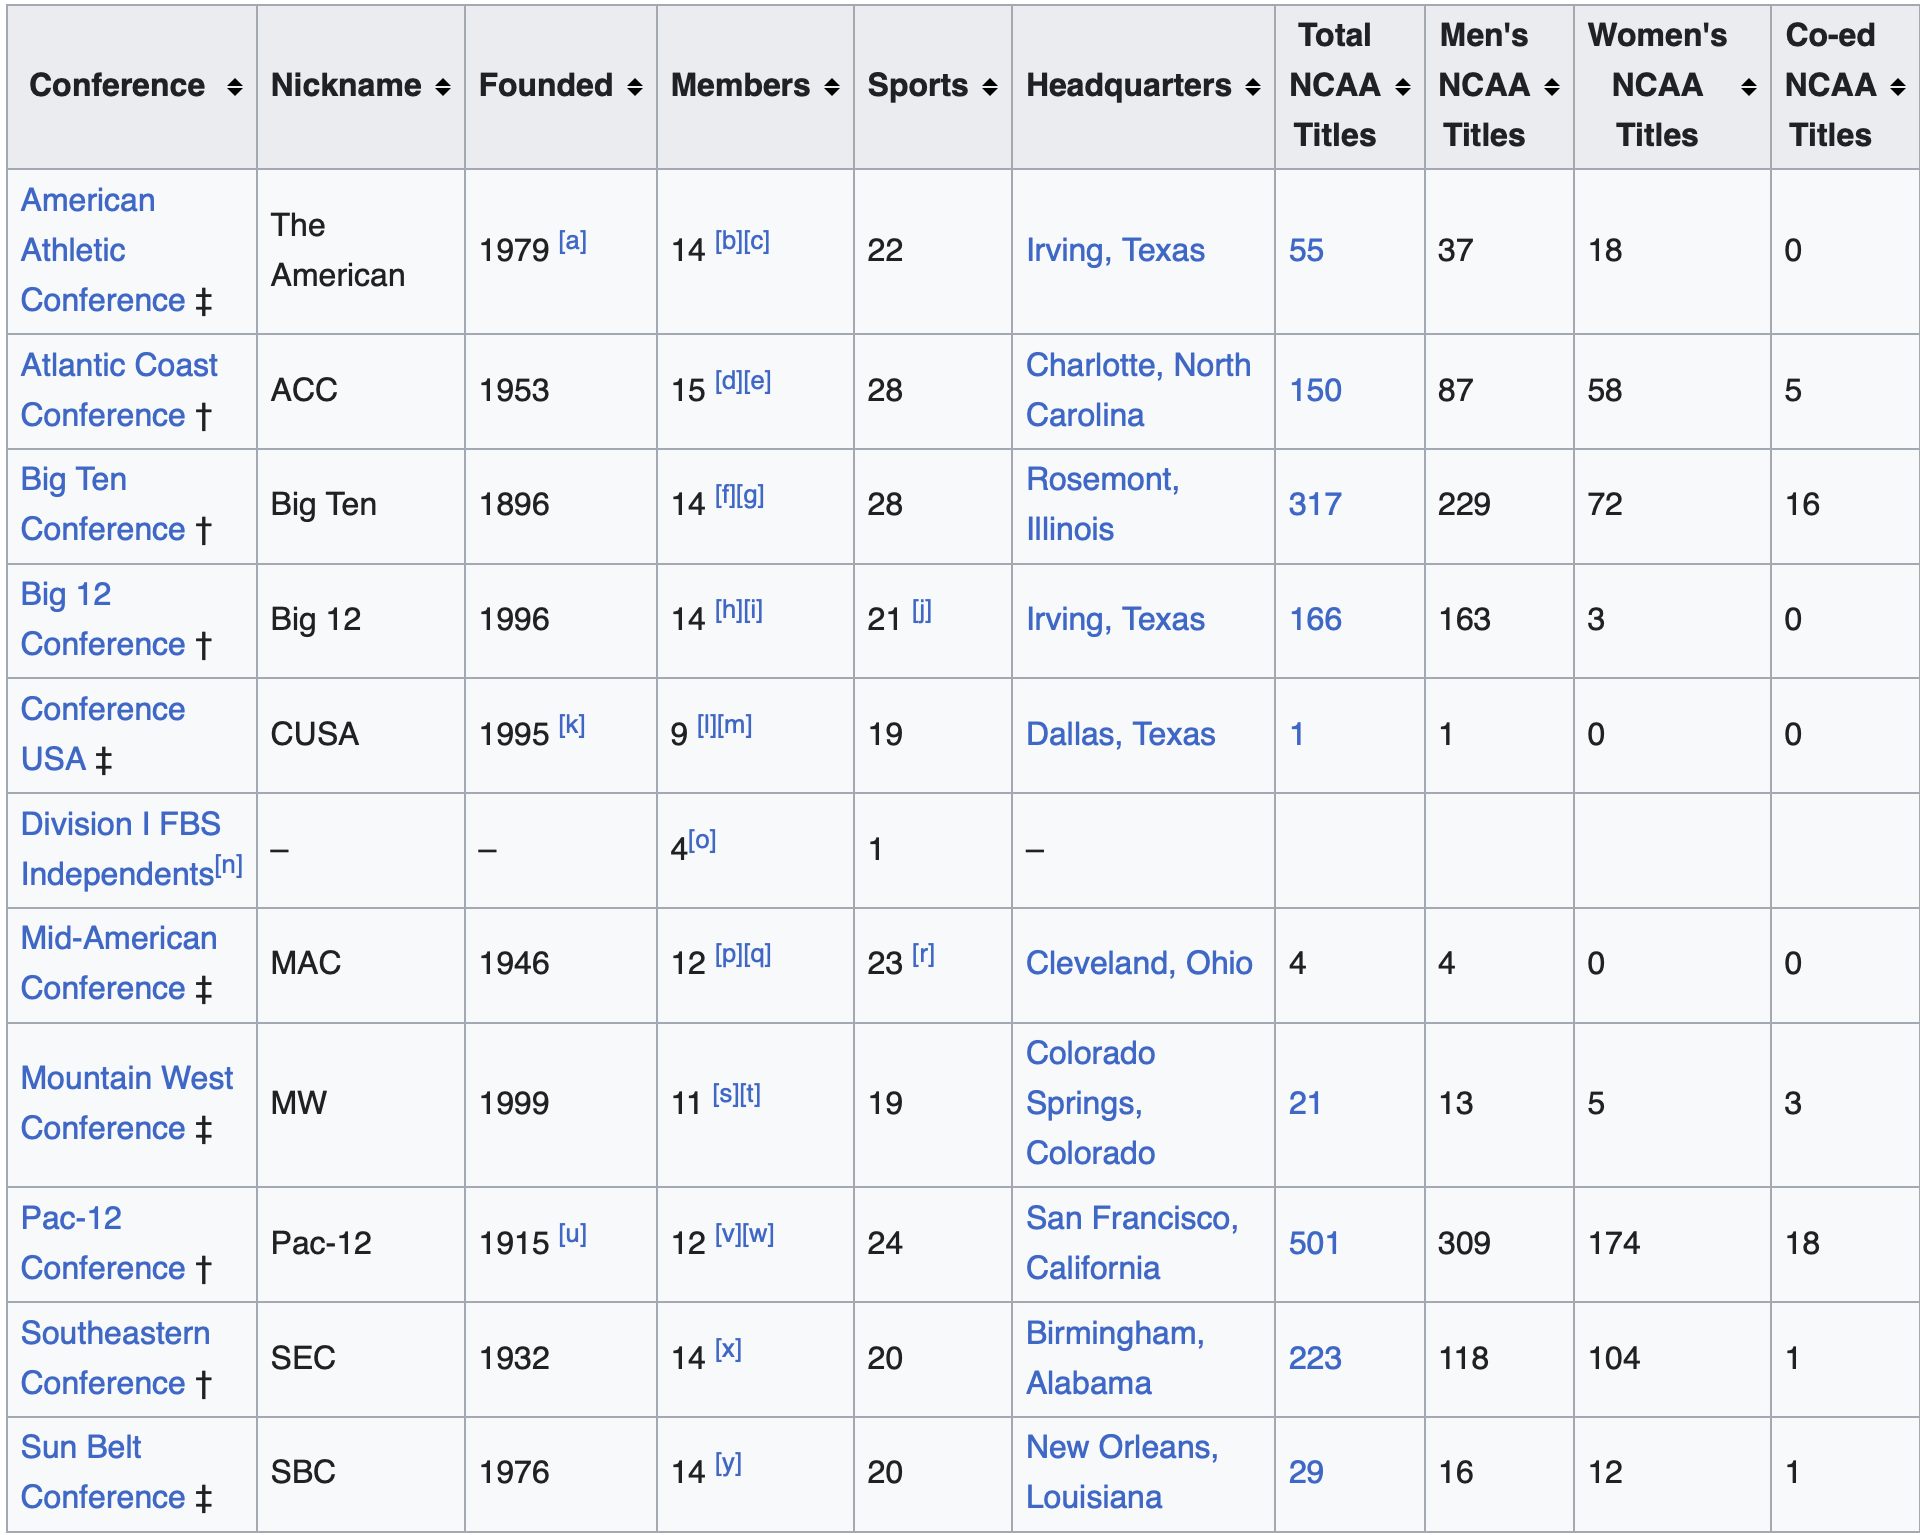Click total titles 29 link

tap(1306, 1472)
